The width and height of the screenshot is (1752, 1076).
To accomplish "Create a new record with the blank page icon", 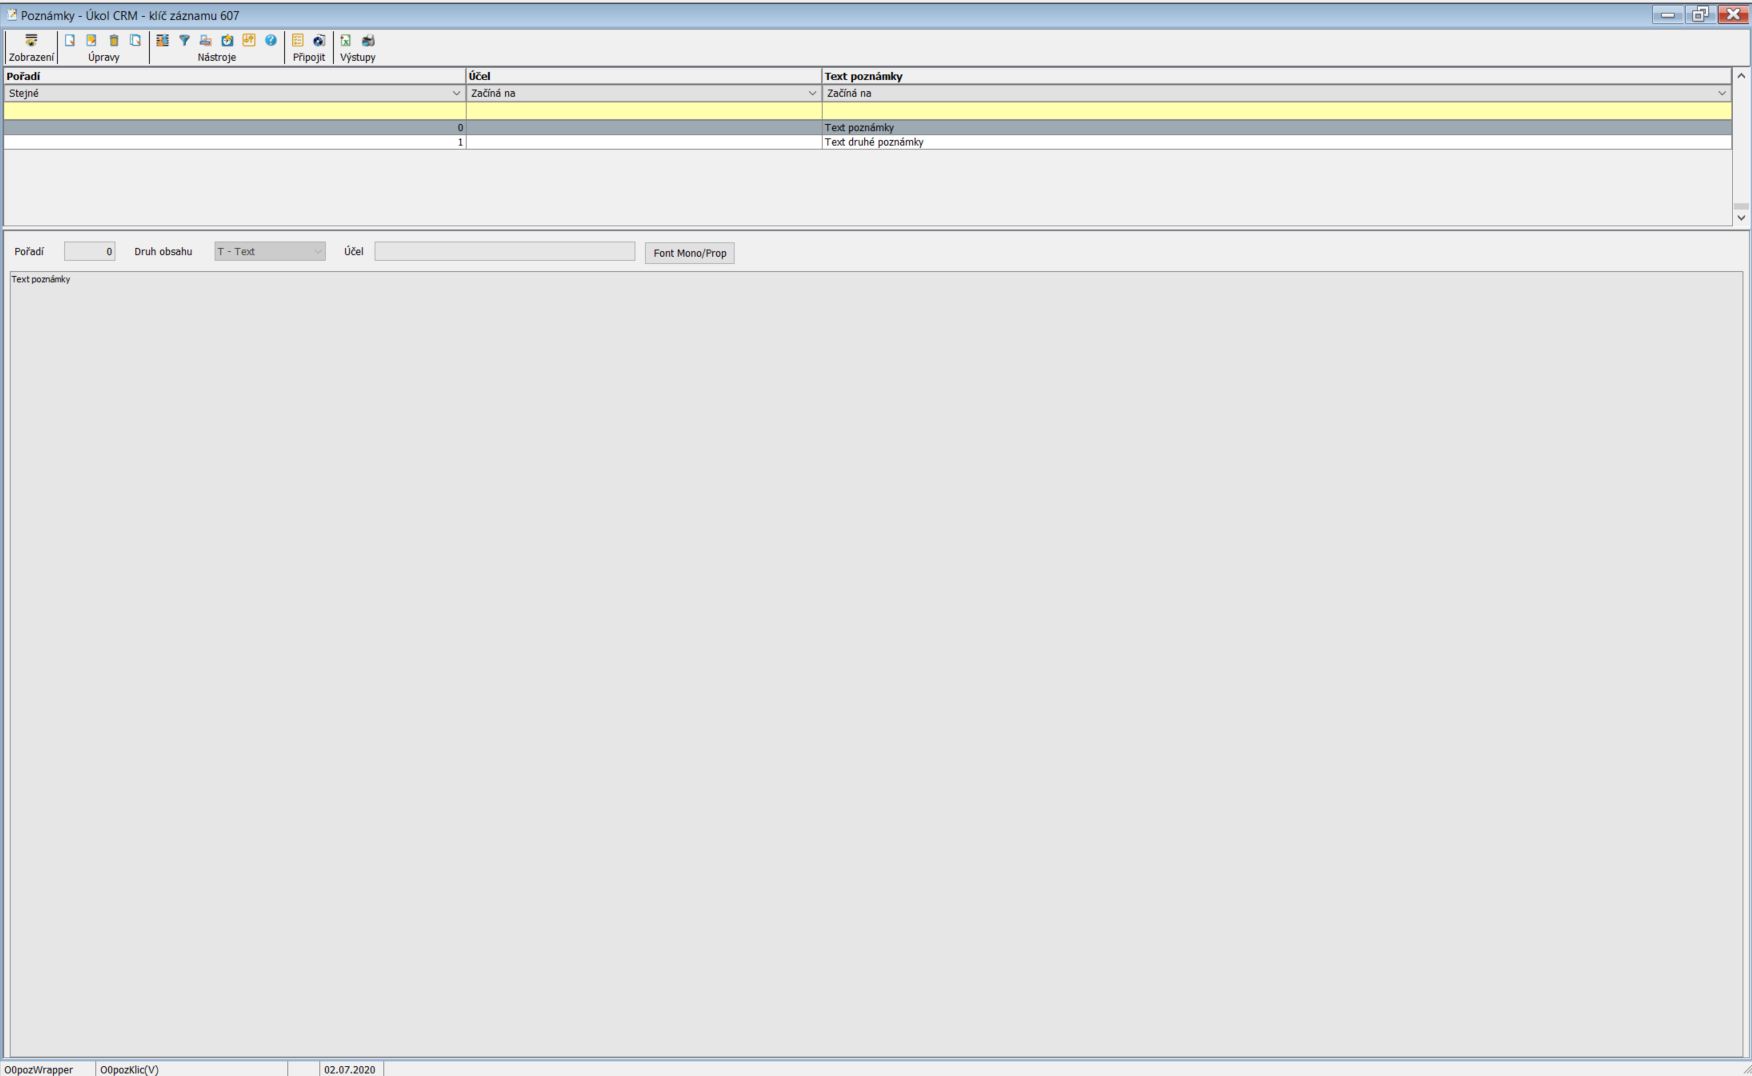I will 70,41.
